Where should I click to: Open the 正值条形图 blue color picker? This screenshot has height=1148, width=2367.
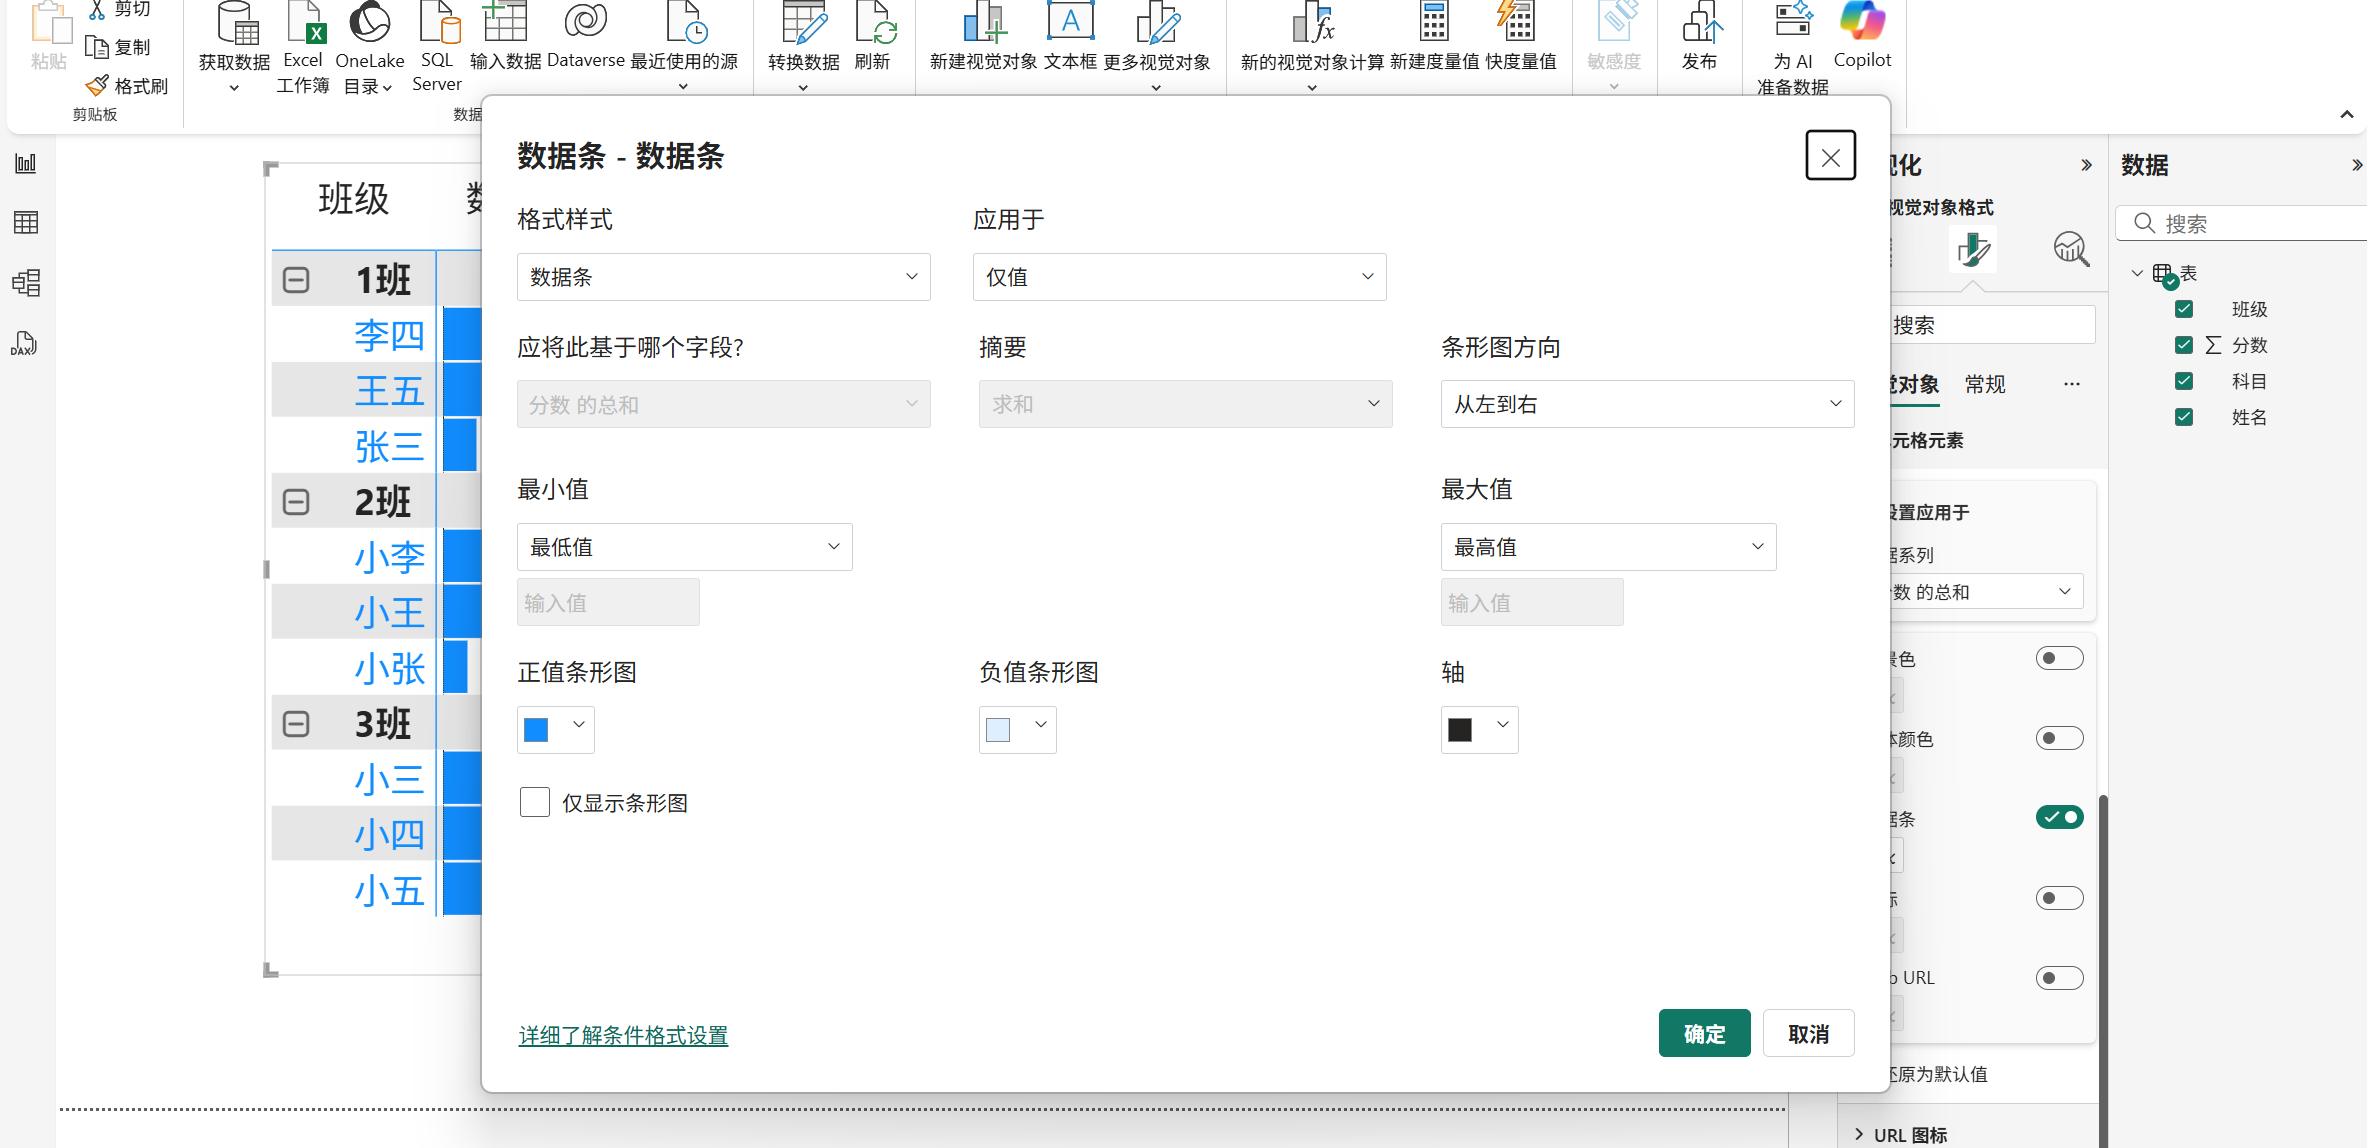(555, 729)
